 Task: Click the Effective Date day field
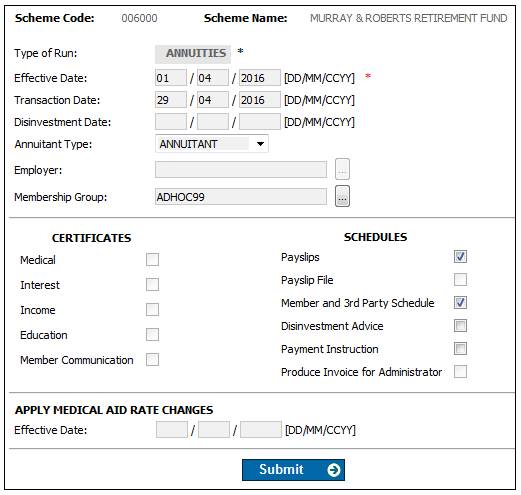click(x=171, y=78)
